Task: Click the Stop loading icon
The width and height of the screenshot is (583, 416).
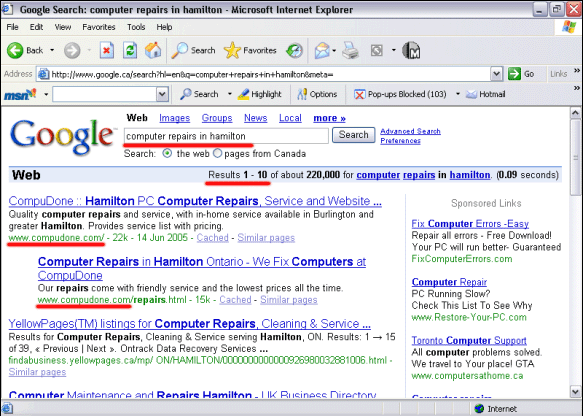Action: click(107, 50)
